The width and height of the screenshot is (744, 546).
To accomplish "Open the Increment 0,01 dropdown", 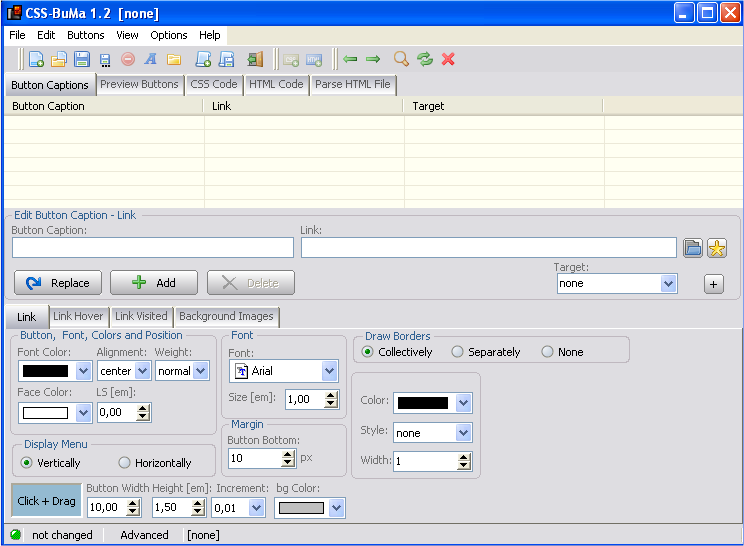I will coord(256,508).
